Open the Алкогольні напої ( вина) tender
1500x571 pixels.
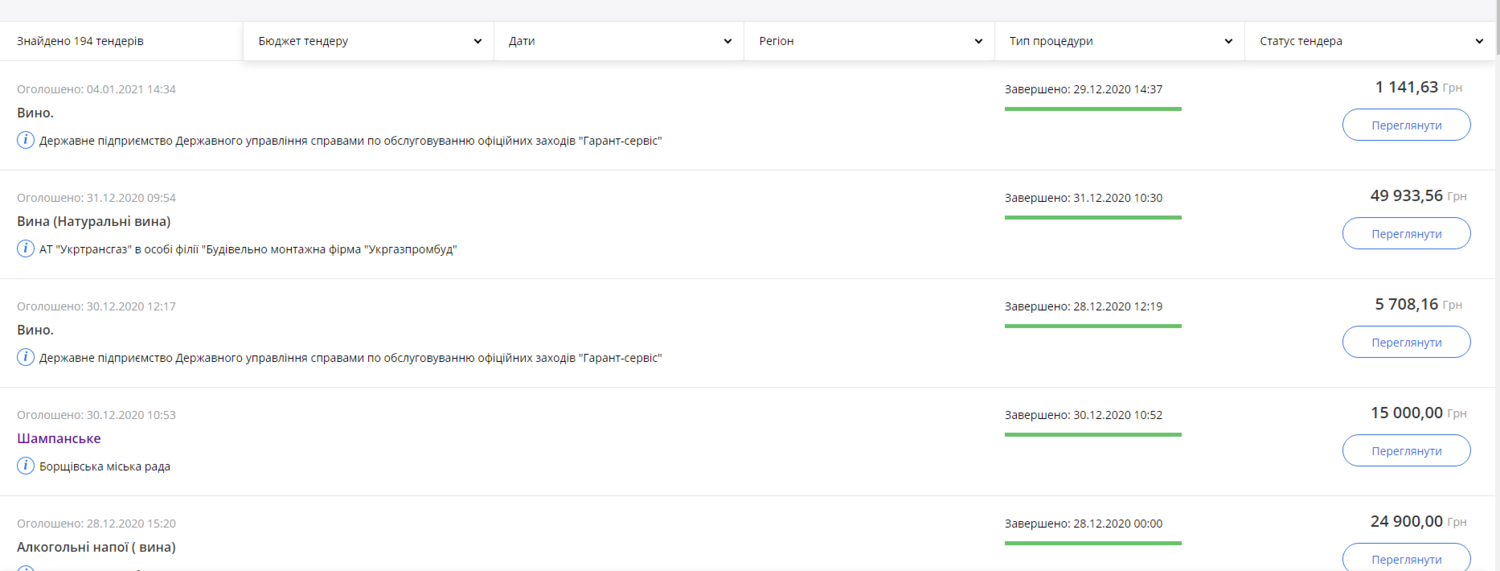tap(96, 547)
